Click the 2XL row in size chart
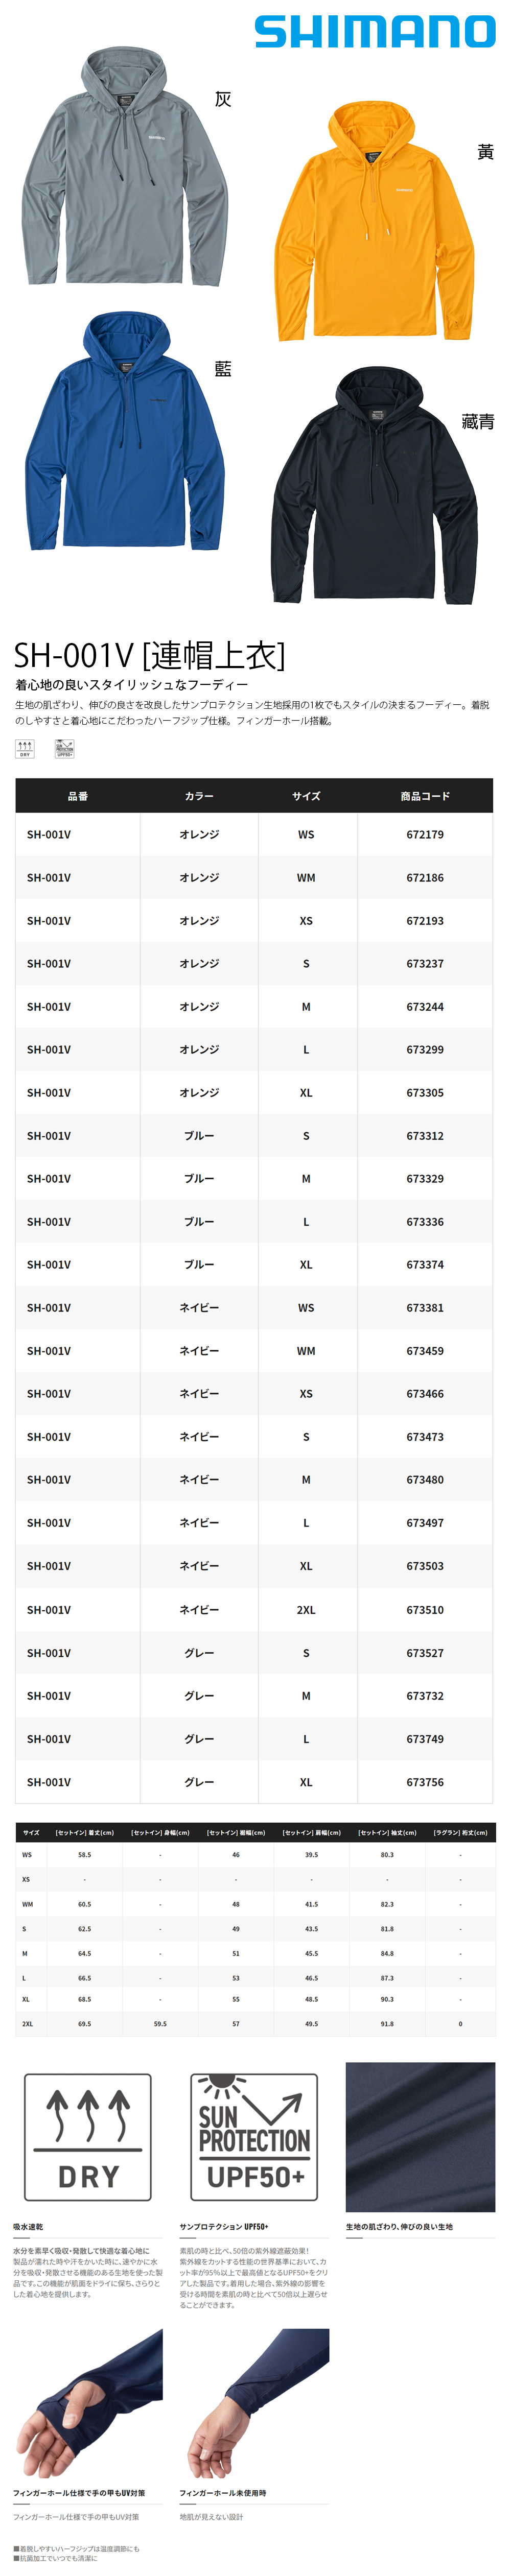Image resolution: width=511 pixels, height=2576 pixels. click(255, 2023)
